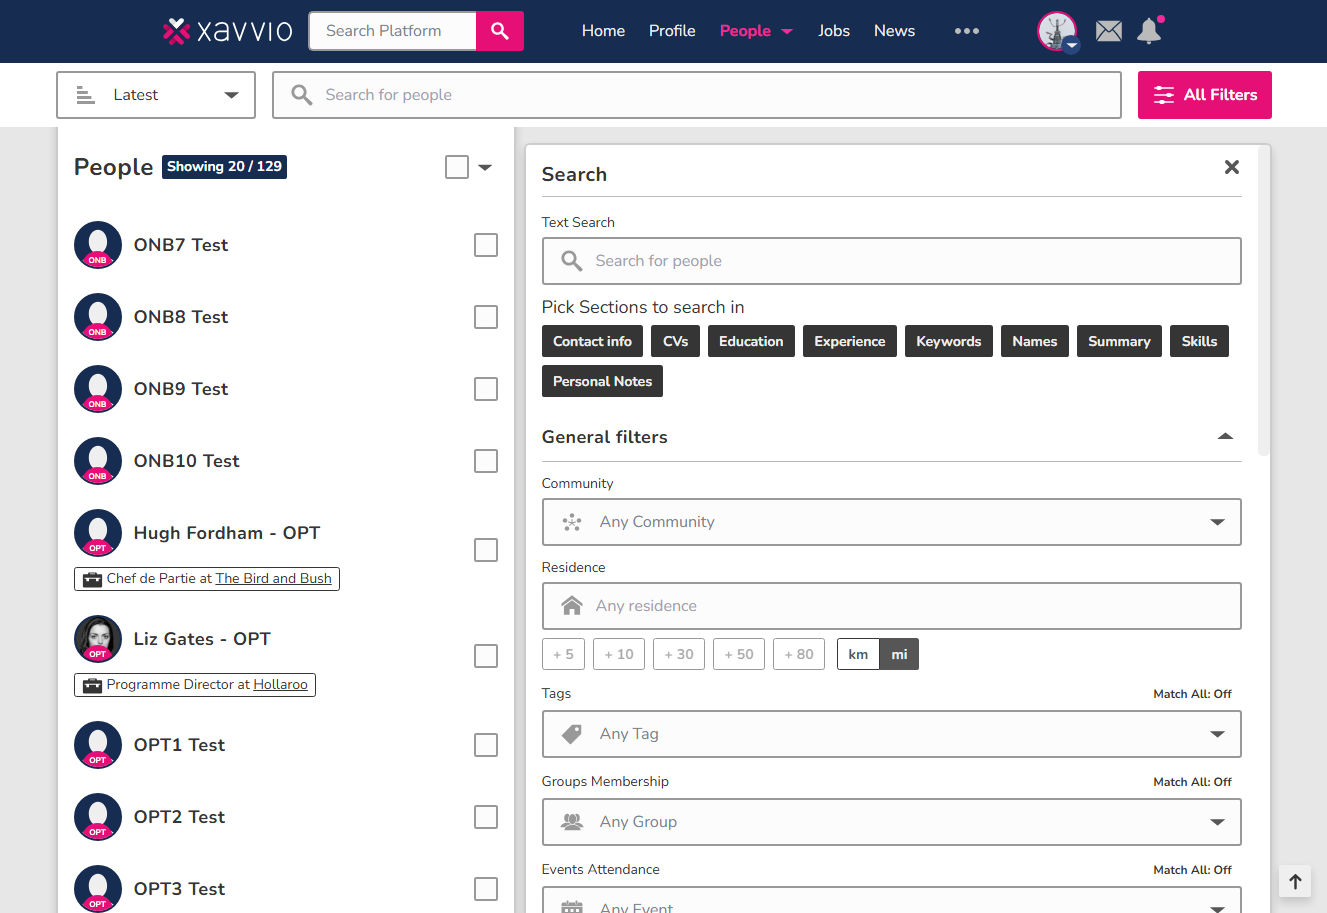The image size is (1327, 913).
Task: Click the ONB10 Test avatar icon
Action: 98,461
